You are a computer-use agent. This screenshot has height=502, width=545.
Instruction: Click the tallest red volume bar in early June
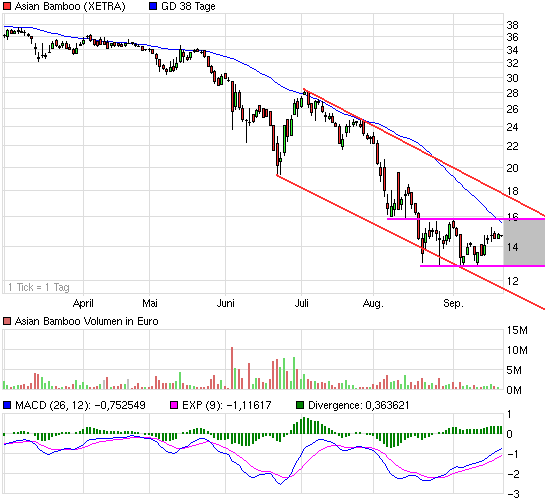click(x=232, y=368)
